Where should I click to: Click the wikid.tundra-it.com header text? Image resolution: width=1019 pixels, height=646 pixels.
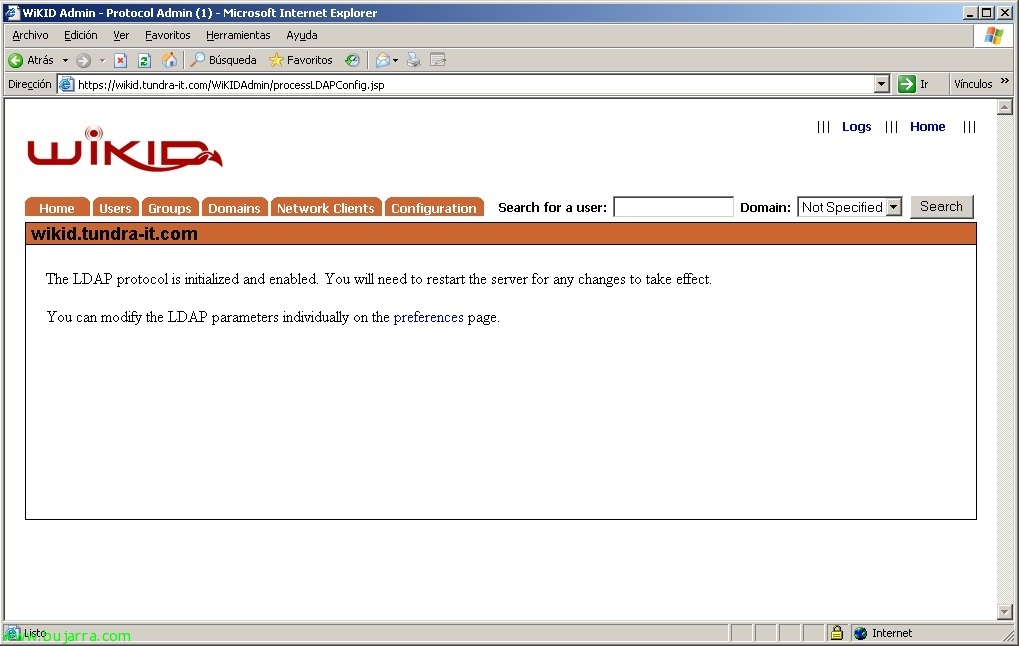click(114, 234)
